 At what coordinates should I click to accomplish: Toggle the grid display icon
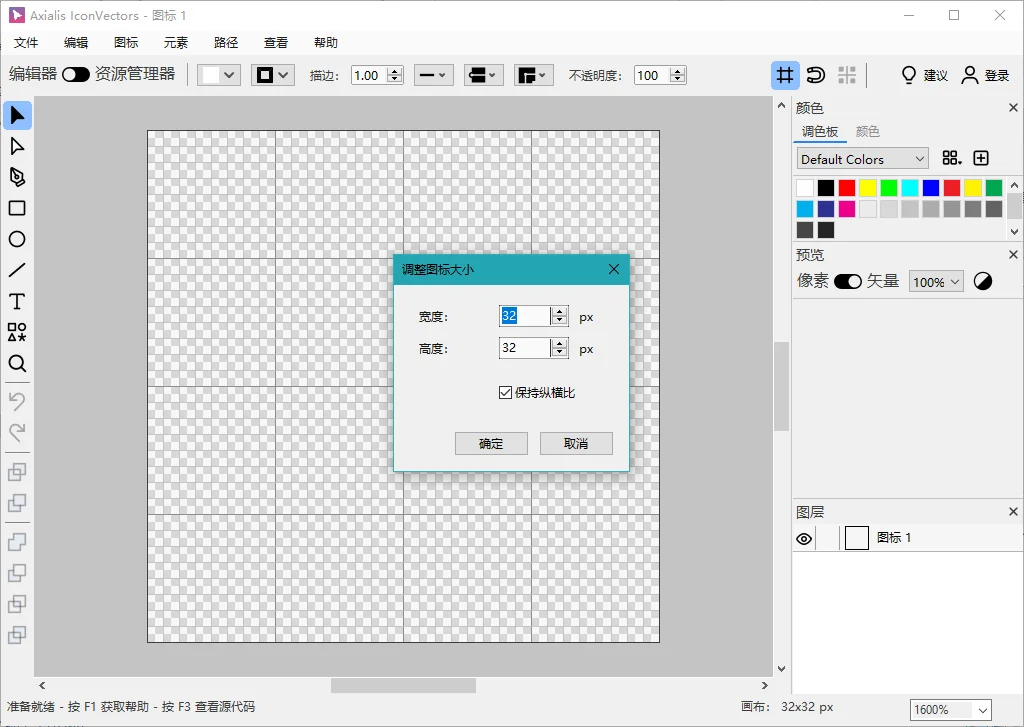(x=785, y=75)
